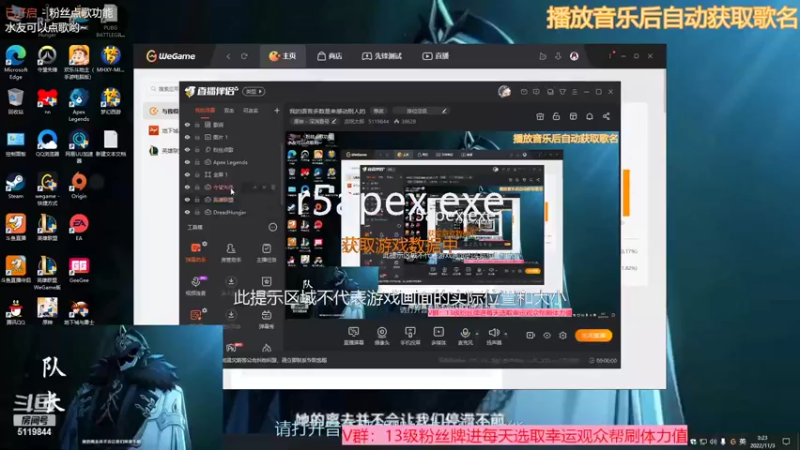Select the second scene tab in streaming app

229,110
